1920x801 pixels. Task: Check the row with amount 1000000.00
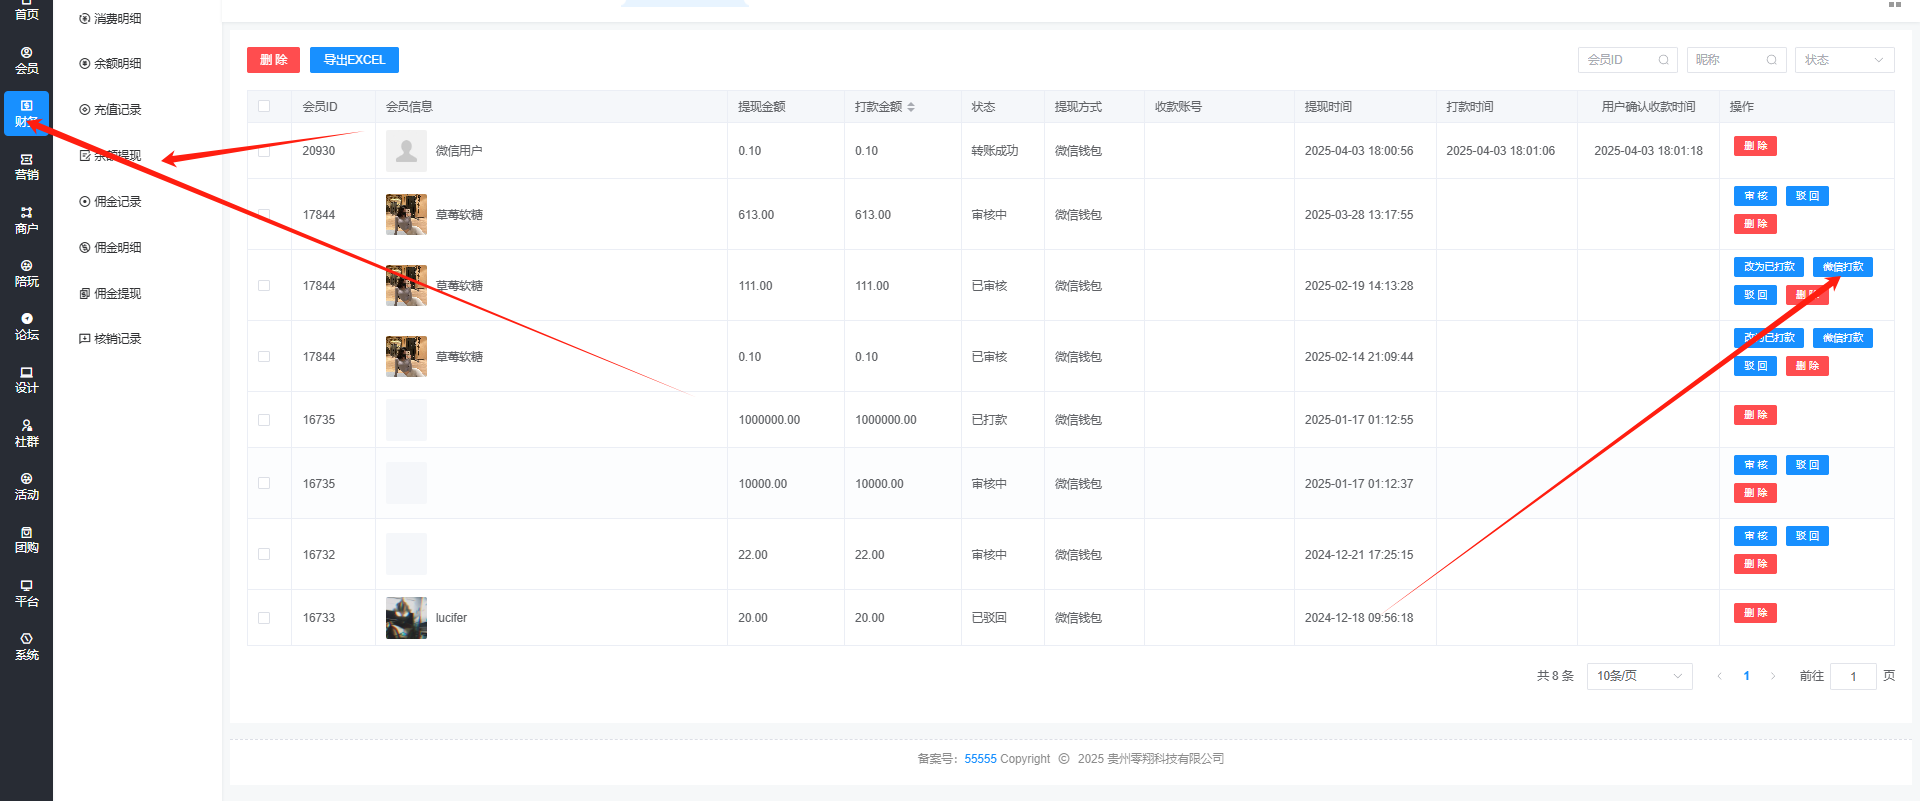click(x=264, y=420)
